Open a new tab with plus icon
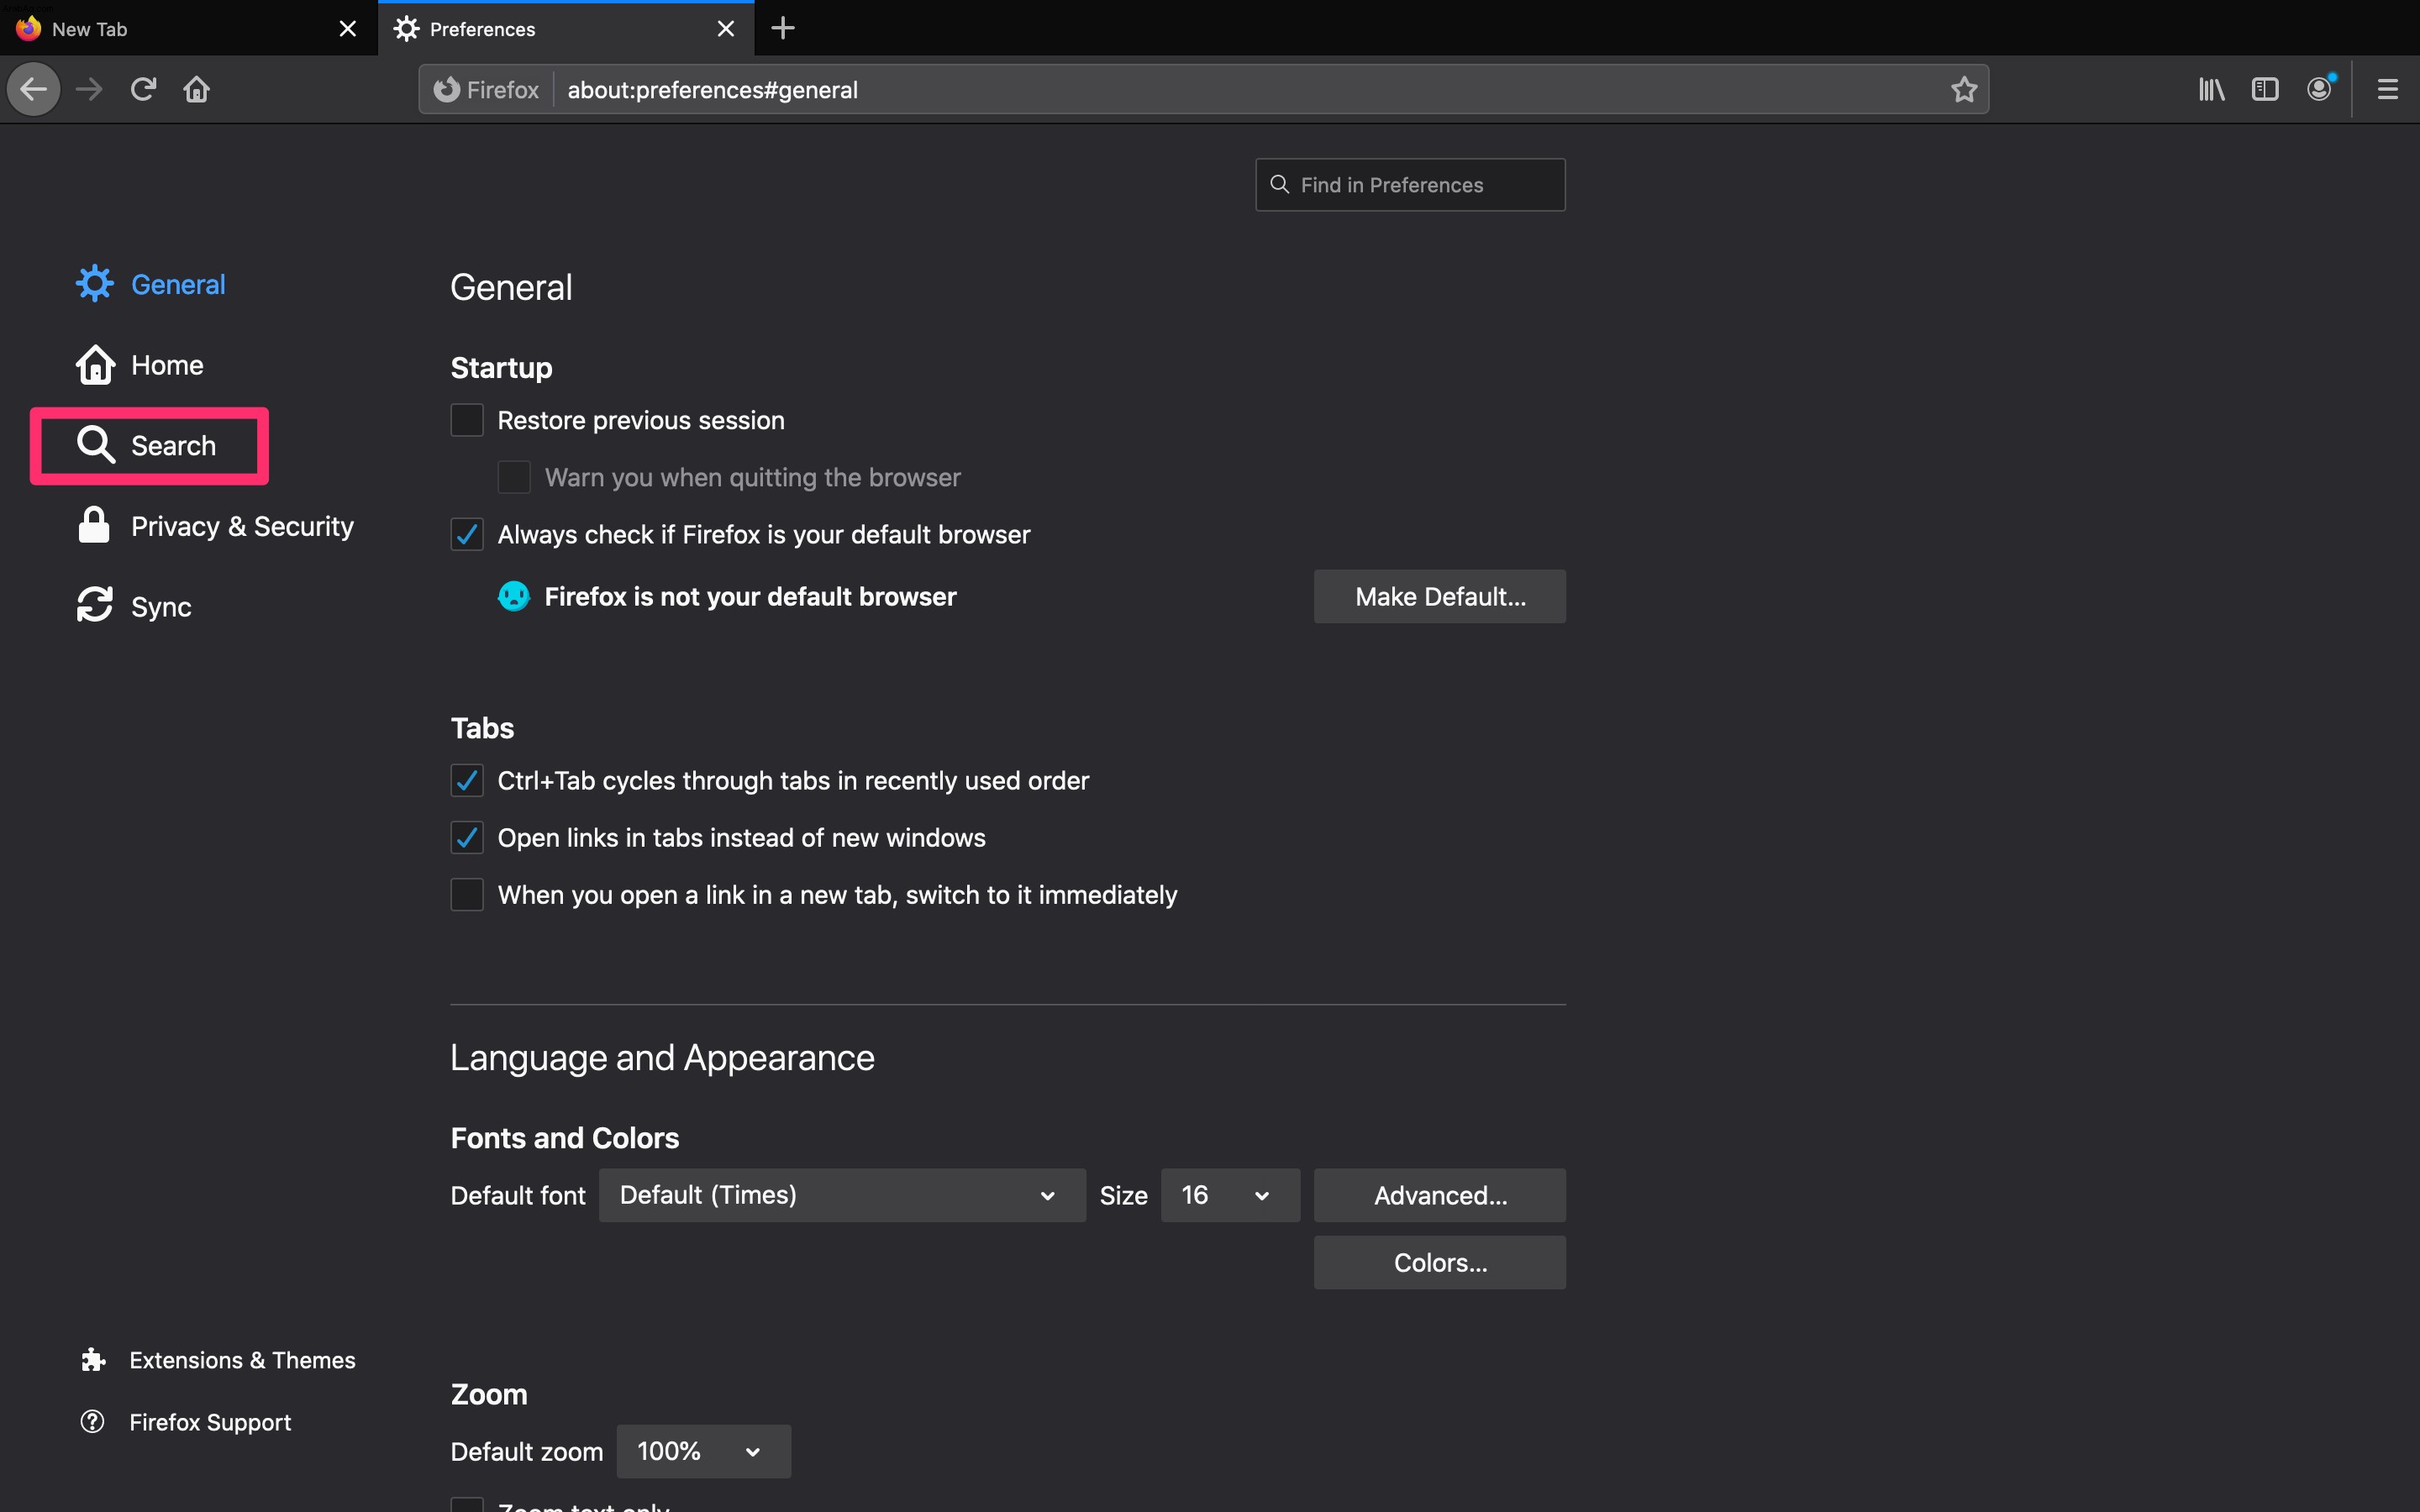This screenshot has height=1512, width=2420. (x=783, y=28)
